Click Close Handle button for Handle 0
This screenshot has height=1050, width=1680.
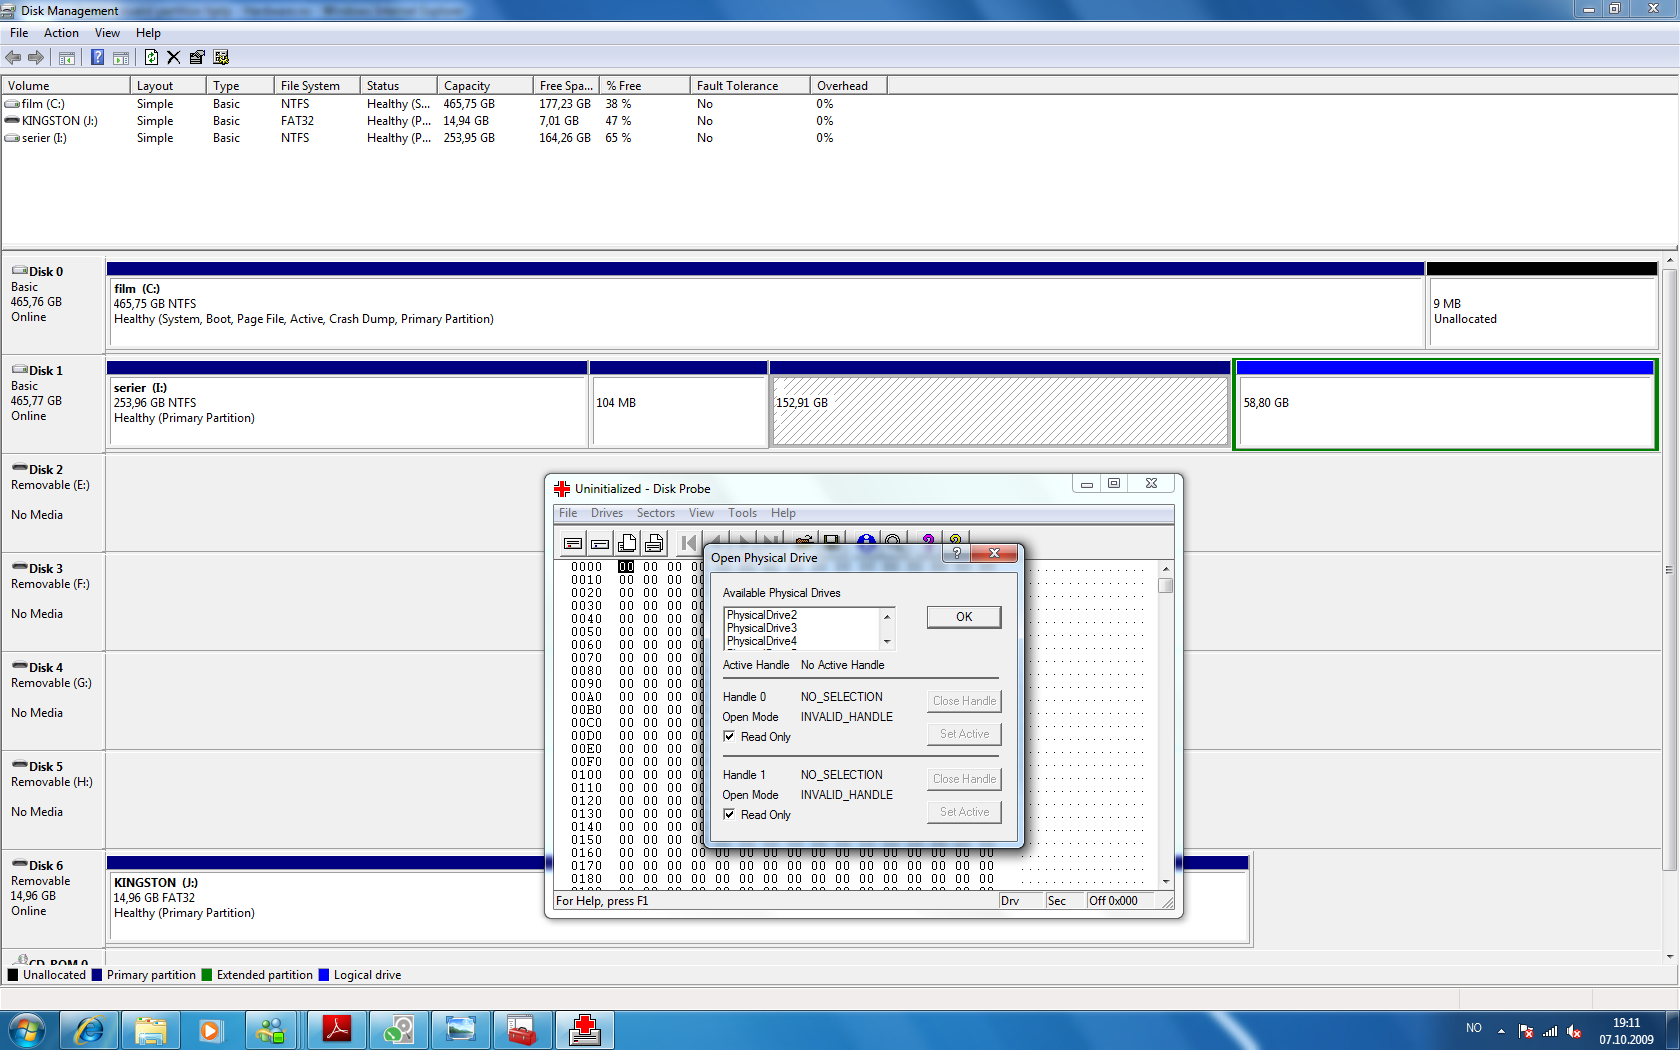coord(964,701)
